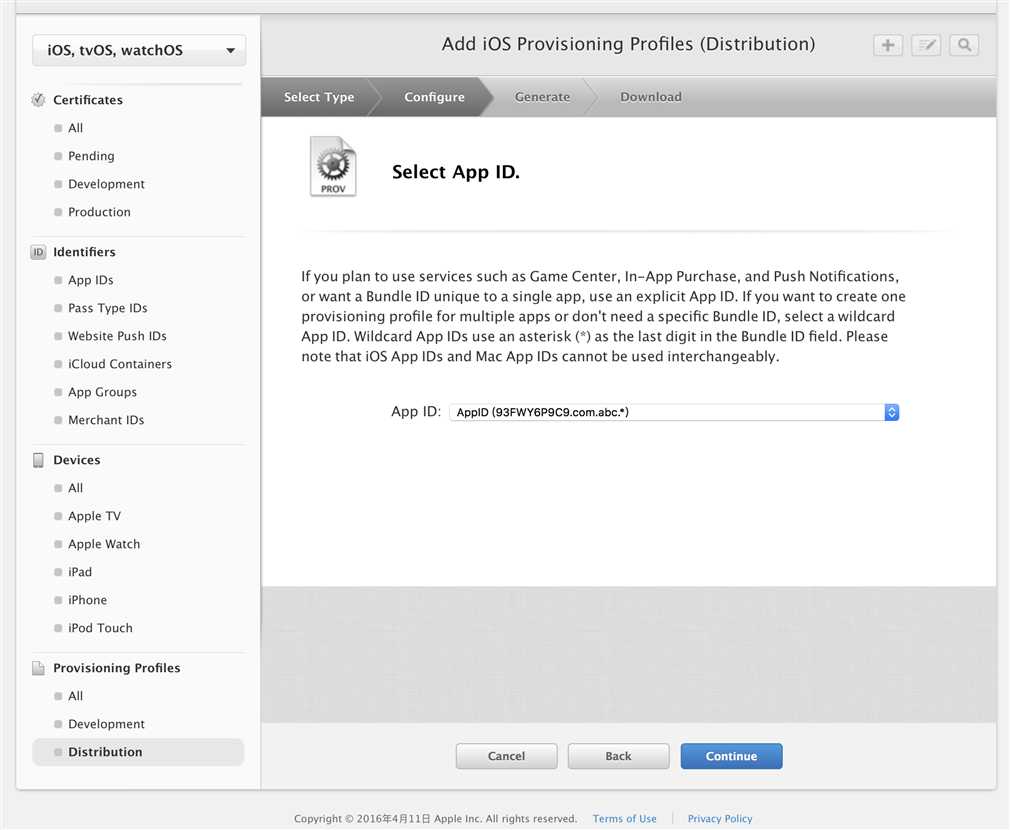The width and height of the screenshot is (1010, 830).
Task: Open the App ID selection dropdown
Action: pyautogui.click(x=674, y=412)
